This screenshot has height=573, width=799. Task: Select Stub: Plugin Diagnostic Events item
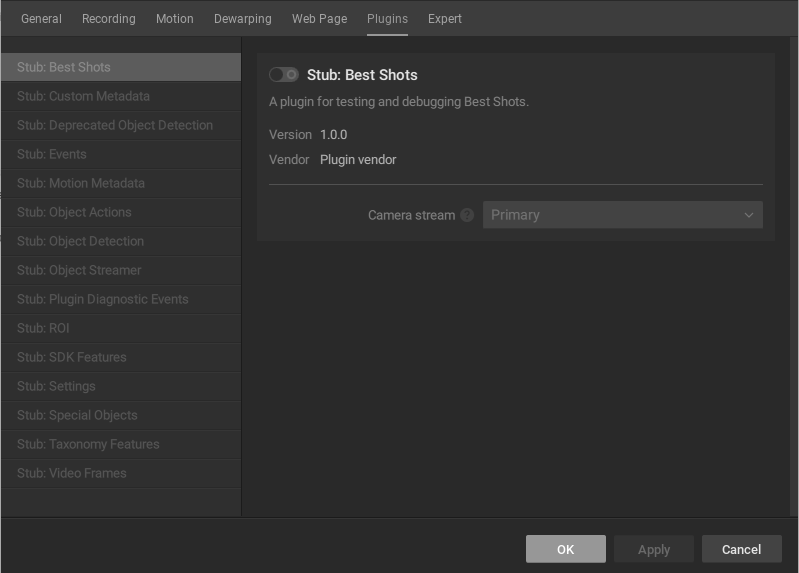(x=103, y=299)
